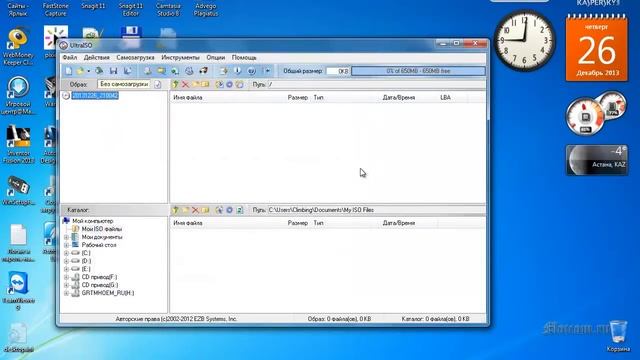Screen dimensions: 640x360
Task: Click the add arrow icon in Каталог pane toolbar
Action: pyautogui.click(x=219, y=210)
